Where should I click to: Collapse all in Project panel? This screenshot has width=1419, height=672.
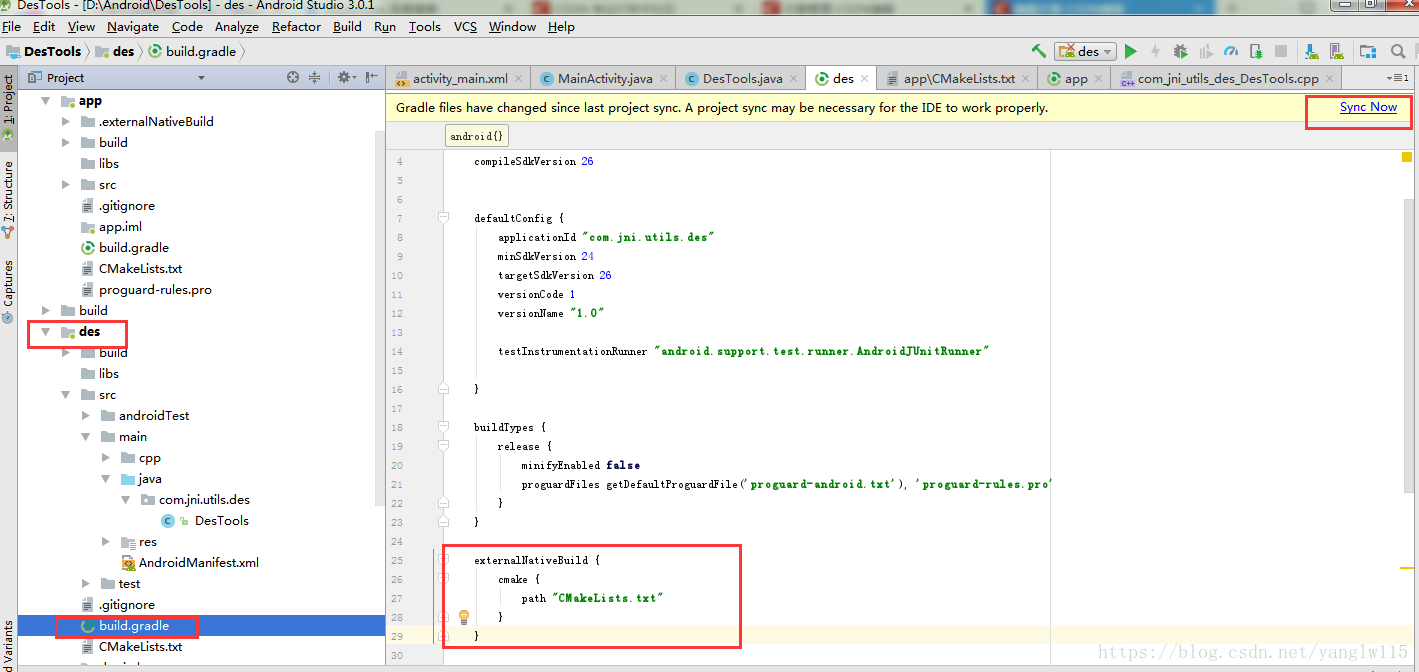pyautogui.click(x=314, y=77)
